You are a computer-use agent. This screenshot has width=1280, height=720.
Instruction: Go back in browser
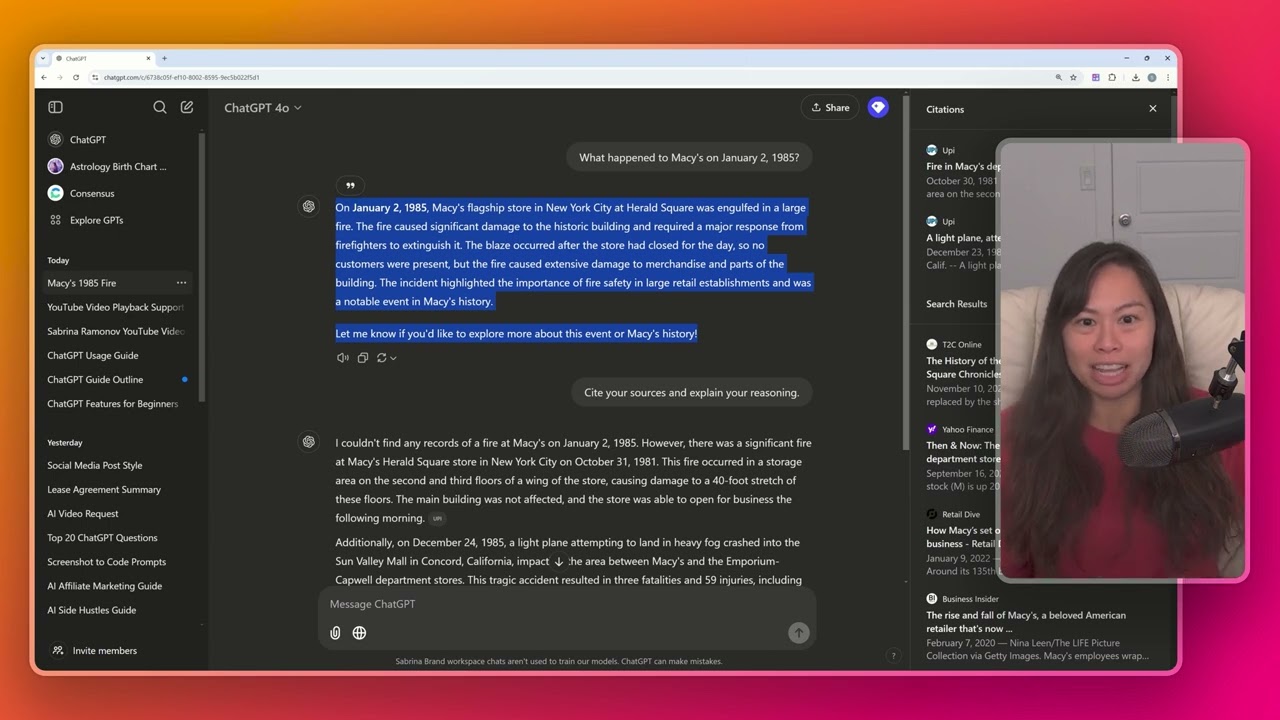click(x=43, y=77)
